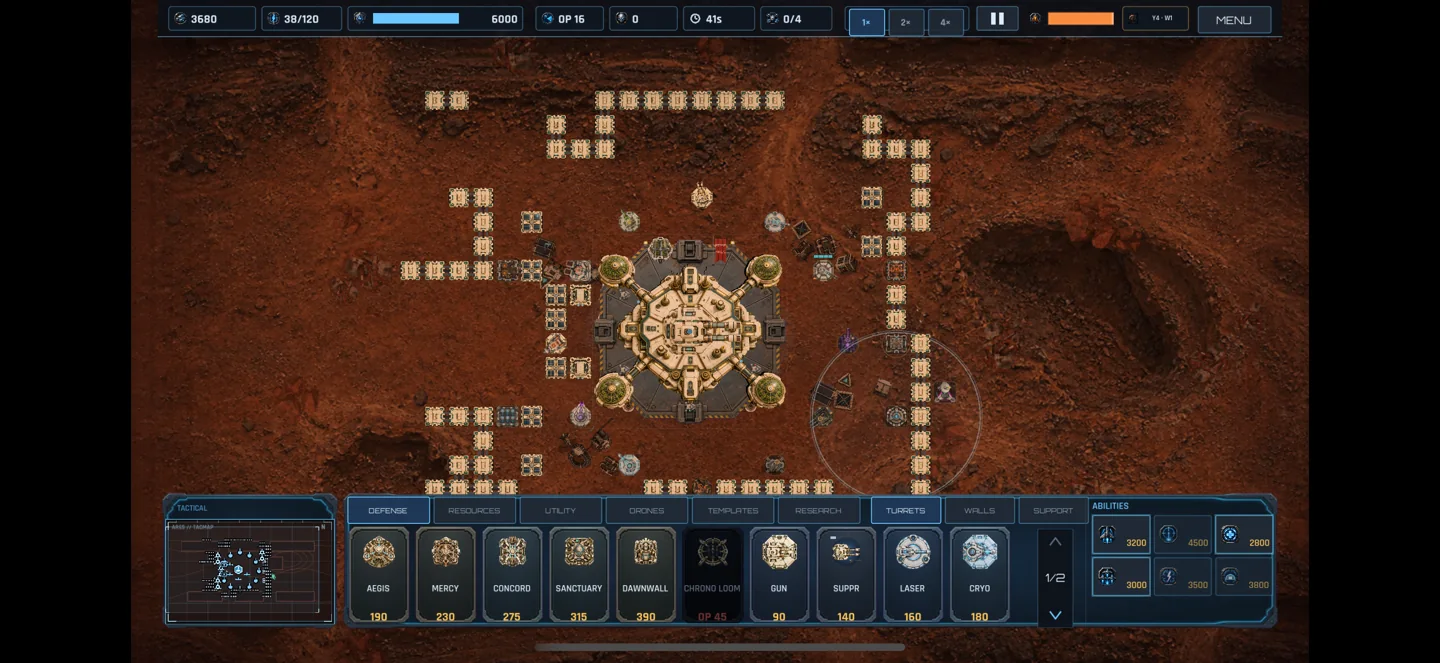Click the 0/4 counter in top bar
Screen dimensions: 1440x663
click(796, 19)
